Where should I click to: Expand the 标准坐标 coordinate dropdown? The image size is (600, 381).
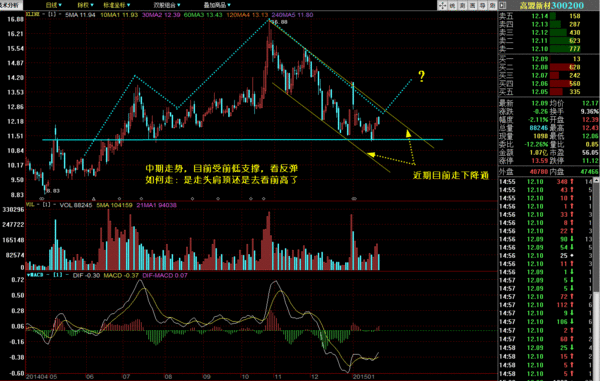point(117,5)
